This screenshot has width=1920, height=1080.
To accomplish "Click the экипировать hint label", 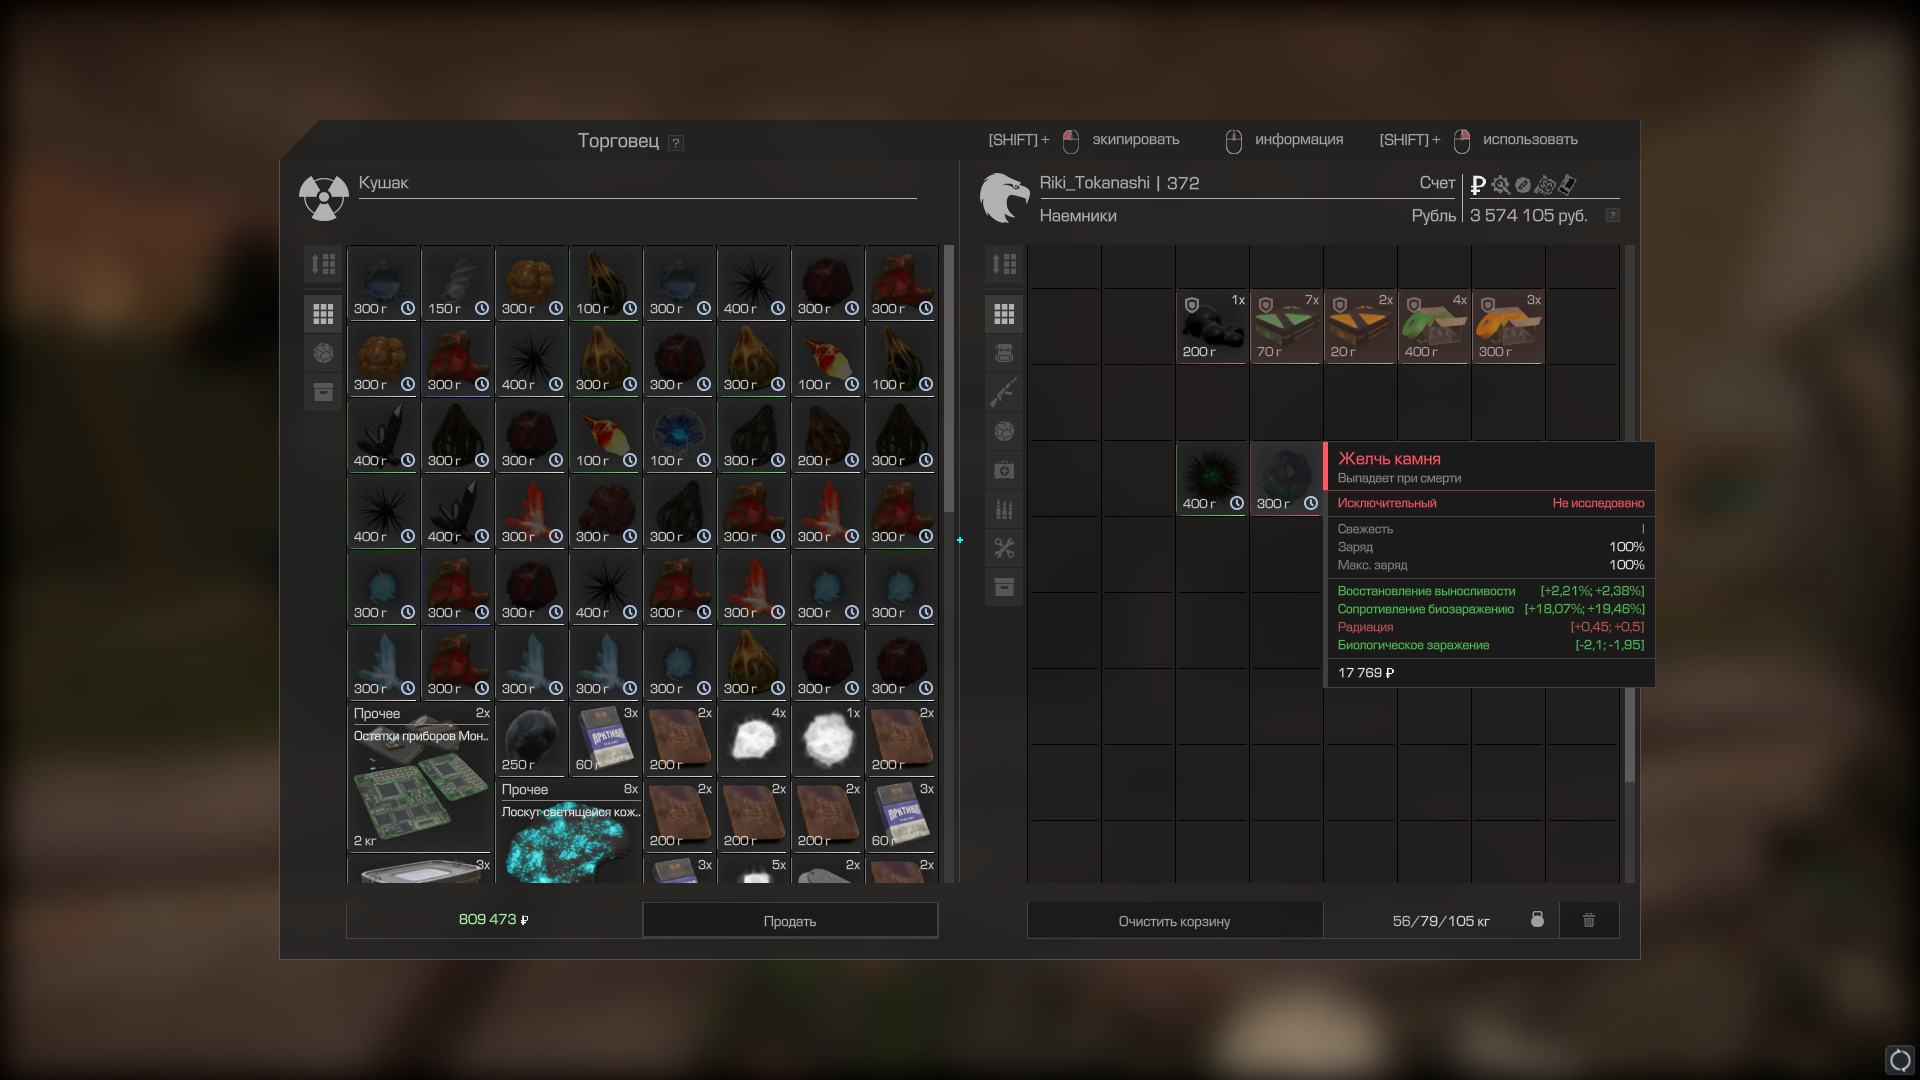I will (x=1135, y=140).
